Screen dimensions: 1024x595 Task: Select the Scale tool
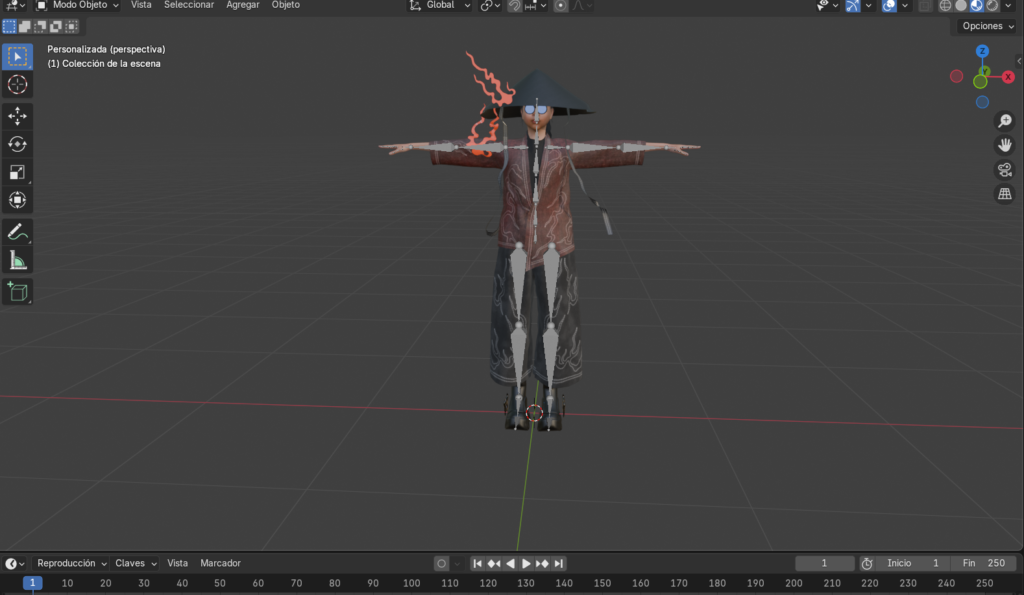[17, 172]
